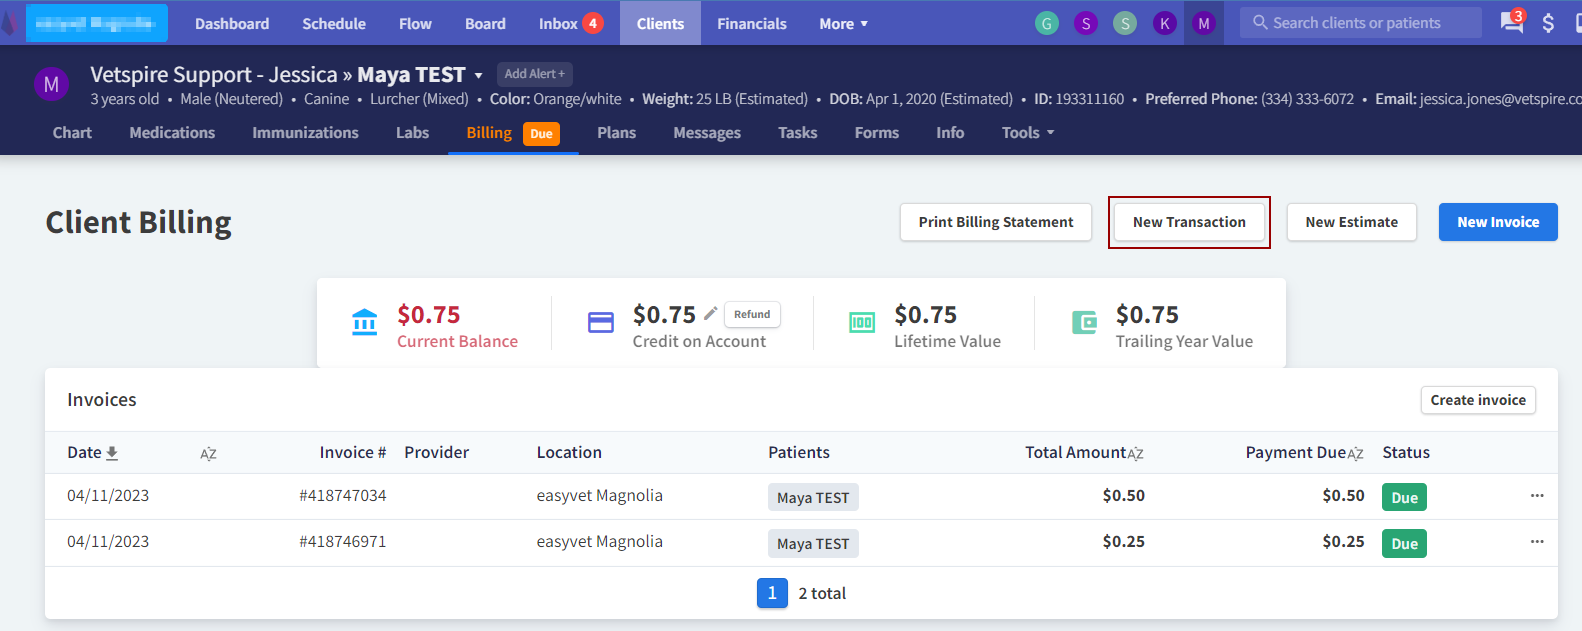1582x631 pixels.
Task: Go to page 1 of invoices
Action: (772, 593)
